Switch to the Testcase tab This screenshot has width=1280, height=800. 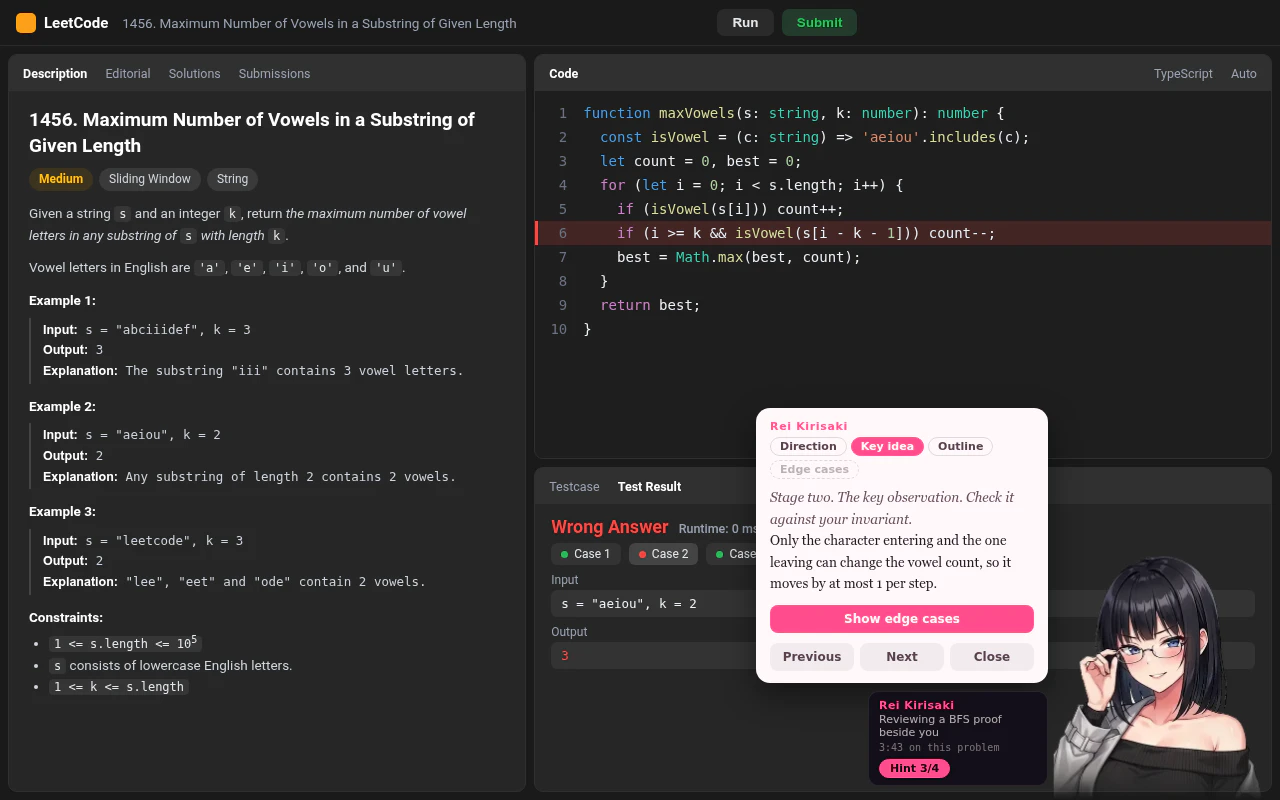pyautogui.click(x=574, y=487)
